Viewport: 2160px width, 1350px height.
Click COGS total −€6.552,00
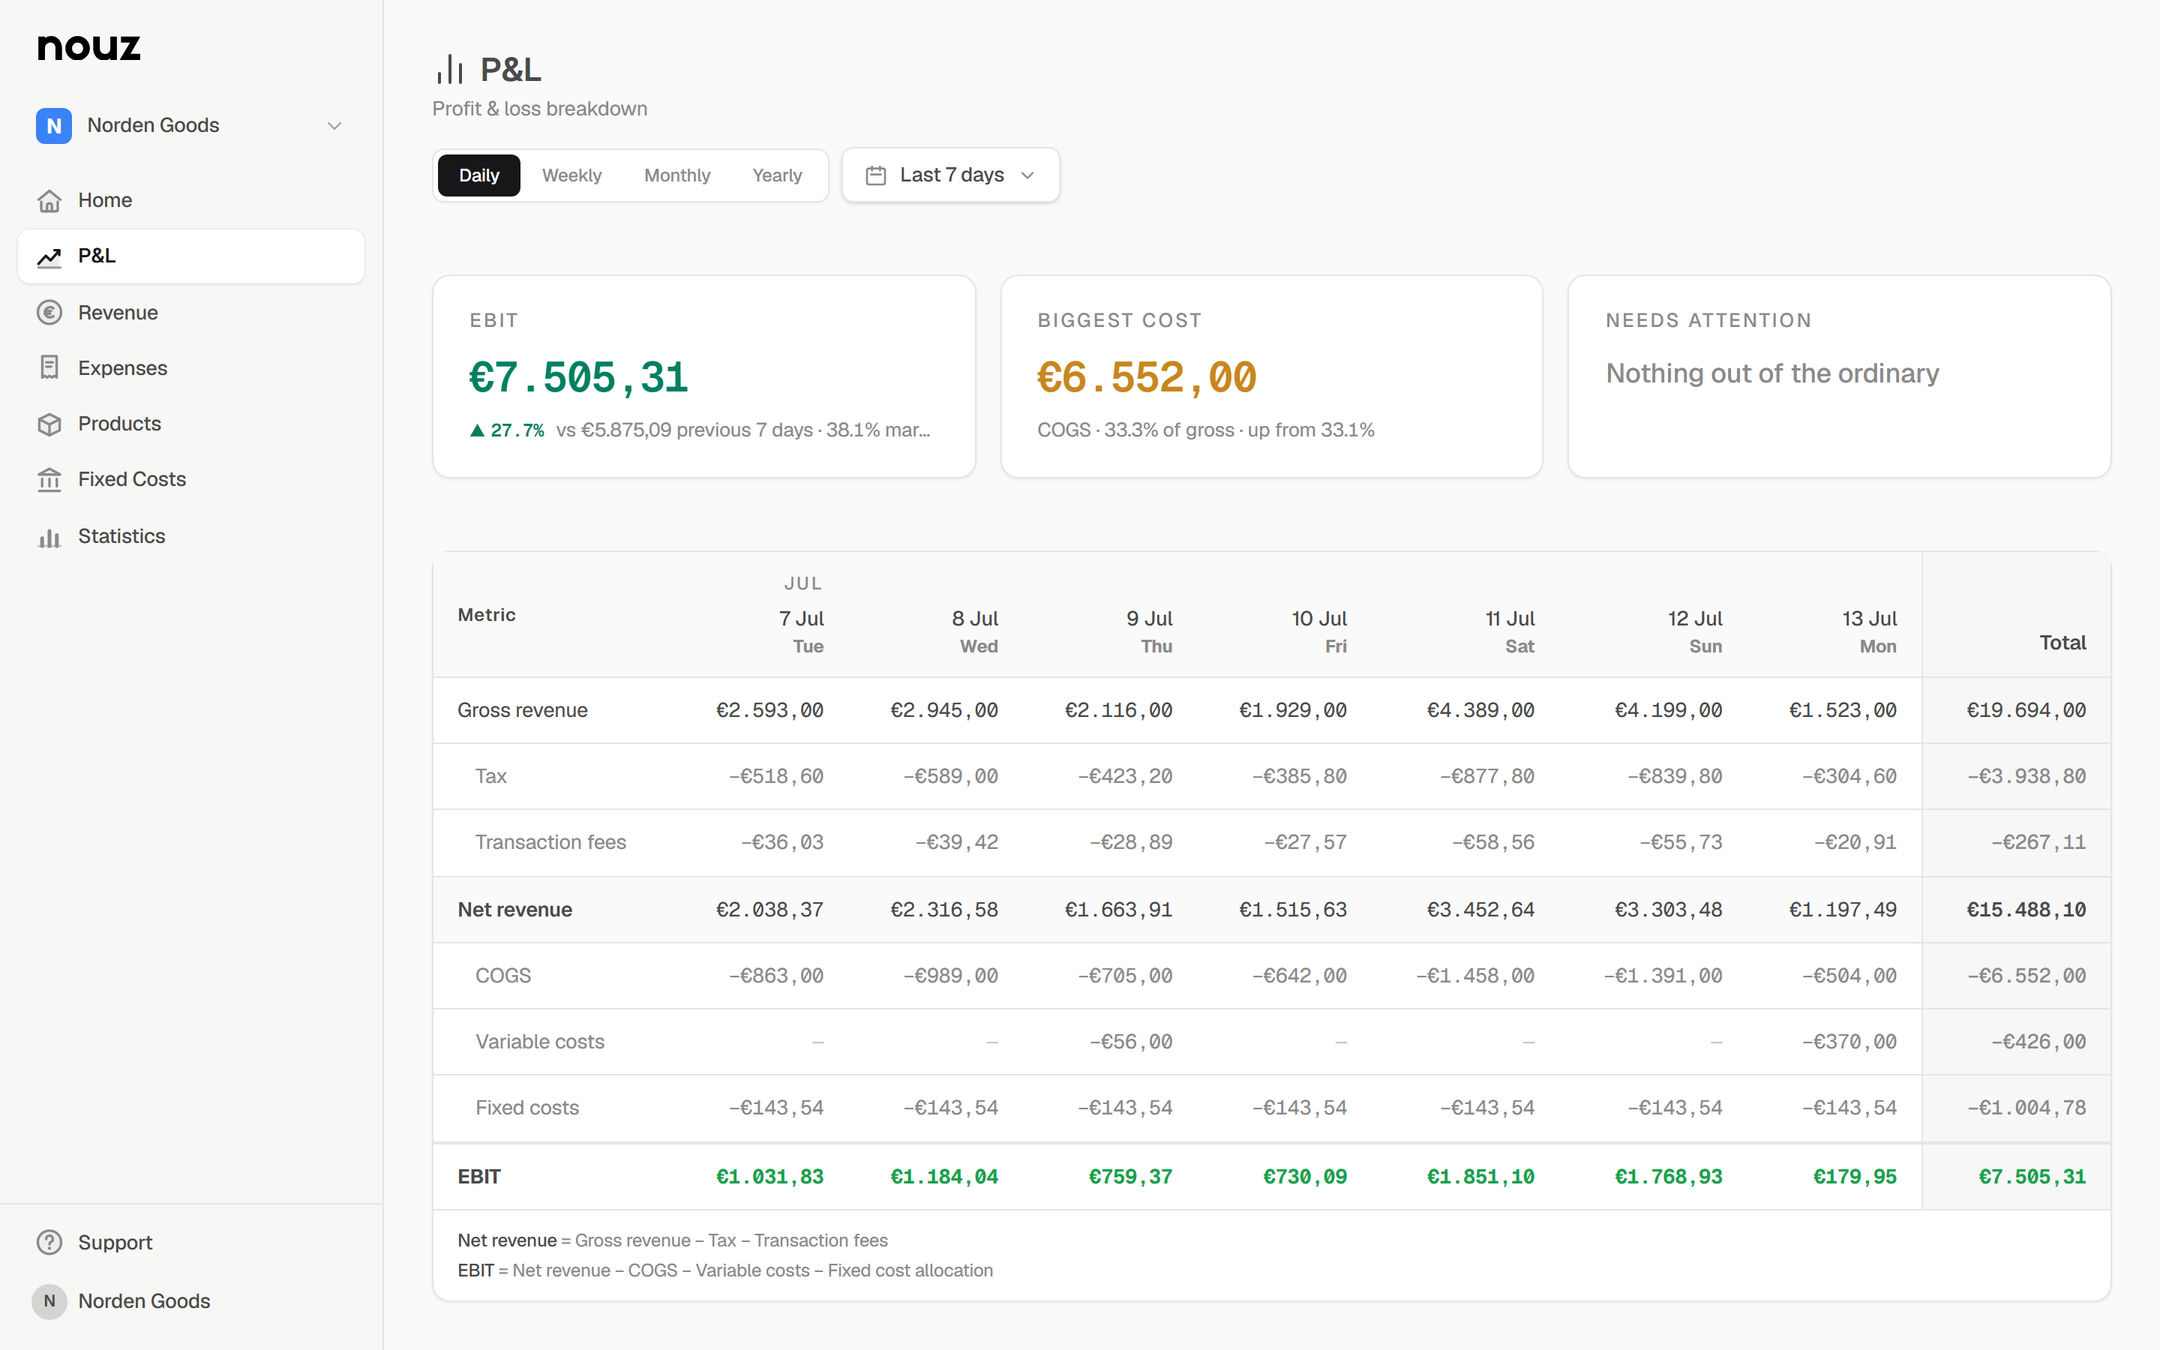[x=2026, y=976]
